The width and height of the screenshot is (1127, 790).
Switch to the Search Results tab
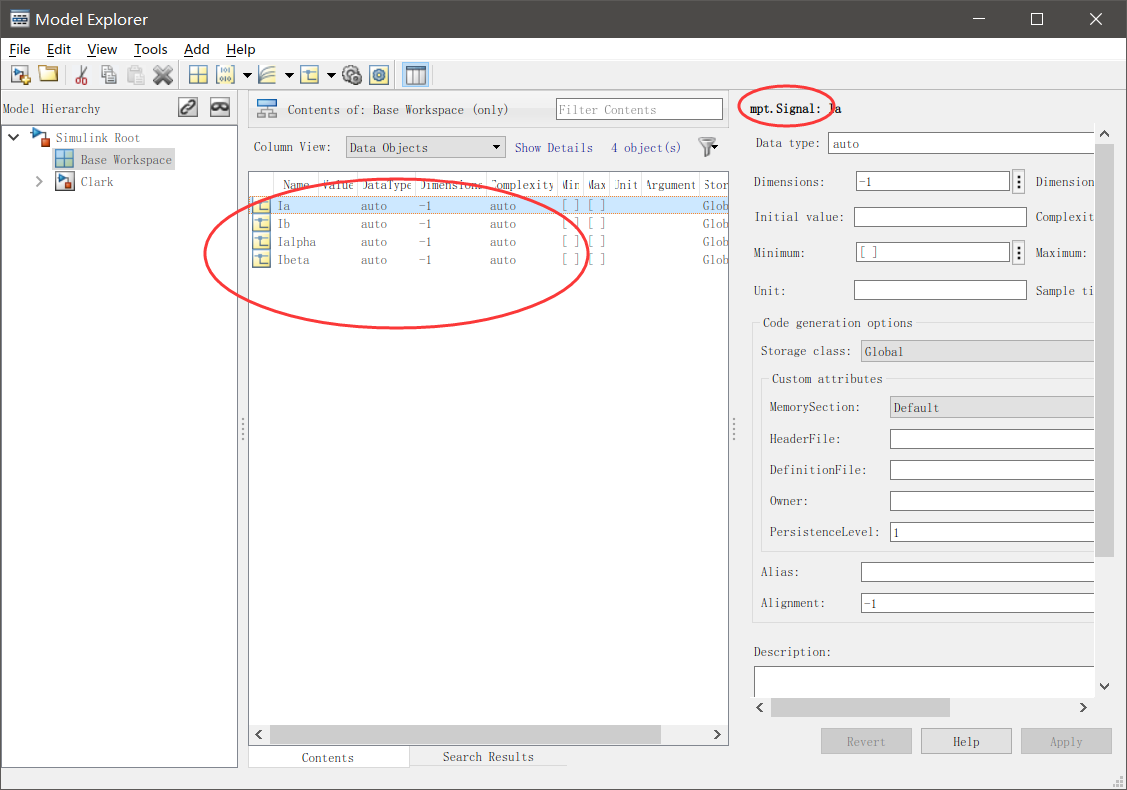click(x=488, y=756)
